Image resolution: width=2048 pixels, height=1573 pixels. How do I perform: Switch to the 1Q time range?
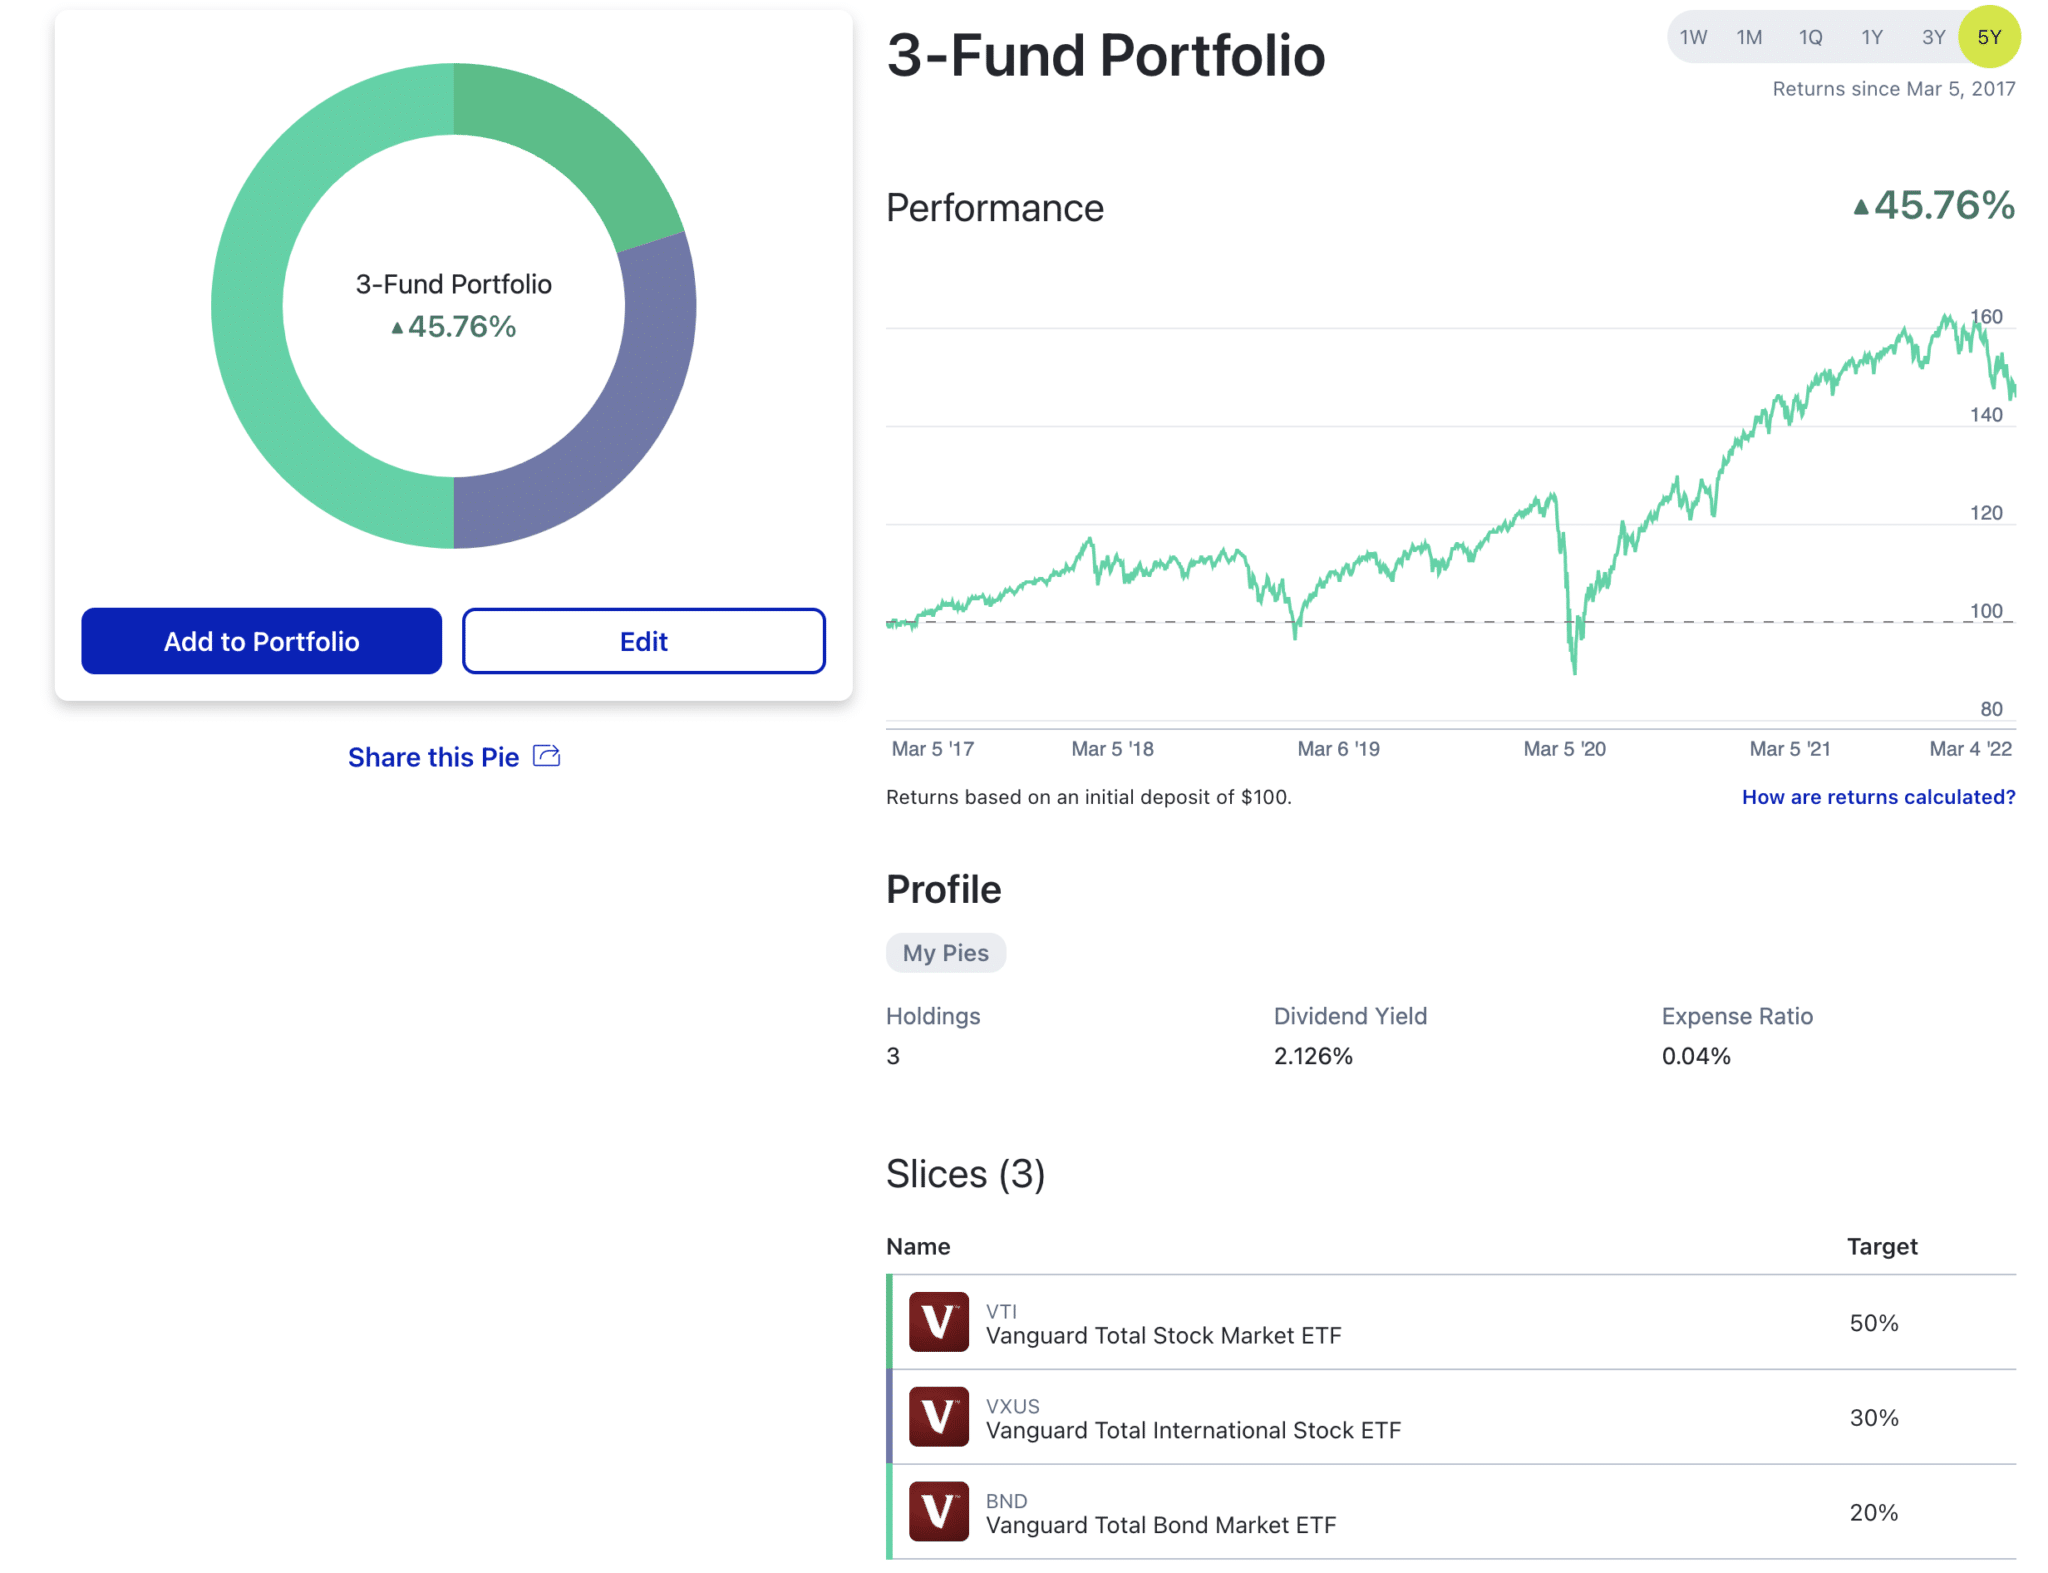(1810, 37)
